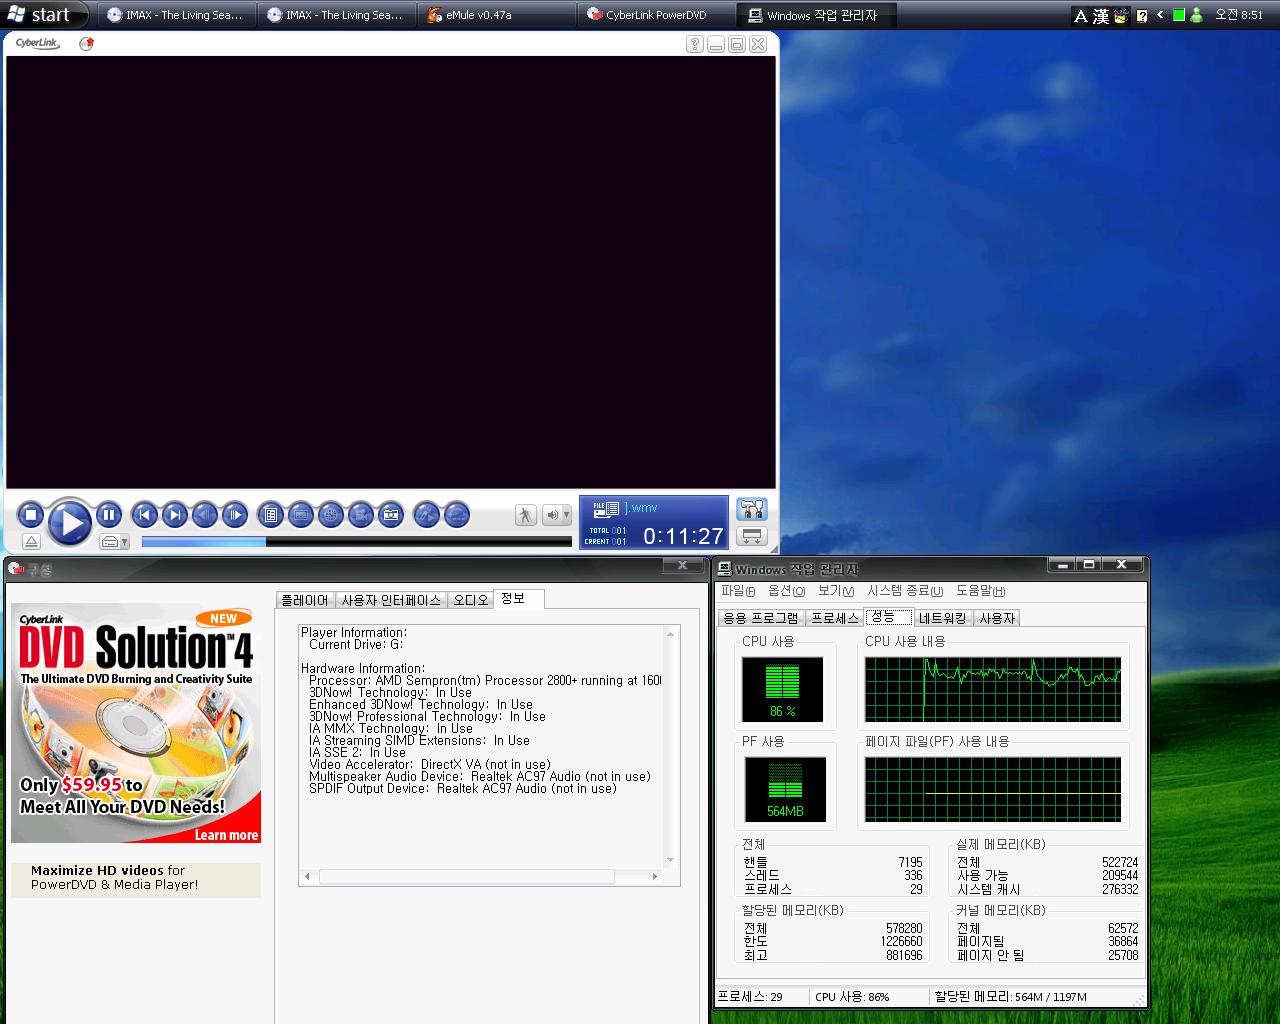Click the language bar A input mode icon
Image resolution: width=1280 pixels, height=1024 pixels.
1081,16
